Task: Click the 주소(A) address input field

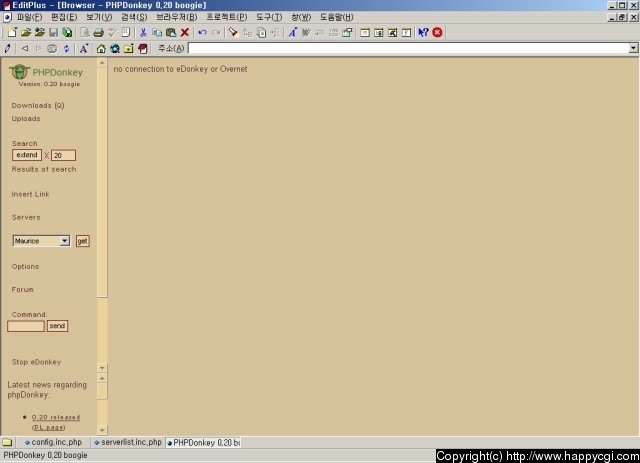Action: 408,48
